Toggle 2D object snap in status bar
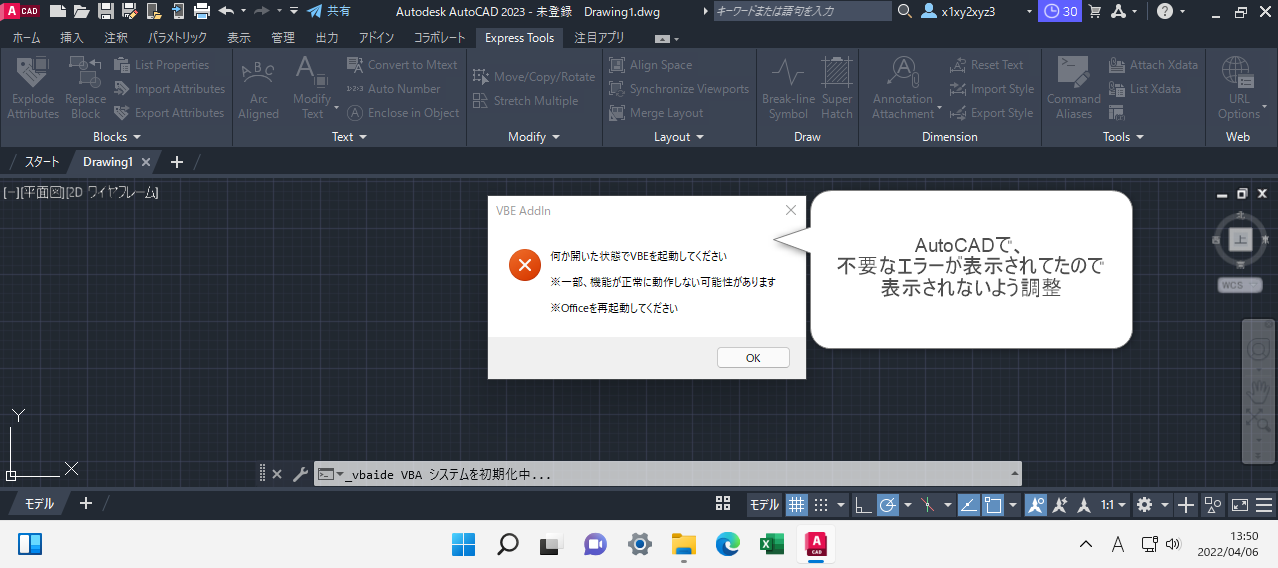Viewport: 1278px width, 568px height. pyautogui.click(x=993, y=505)
